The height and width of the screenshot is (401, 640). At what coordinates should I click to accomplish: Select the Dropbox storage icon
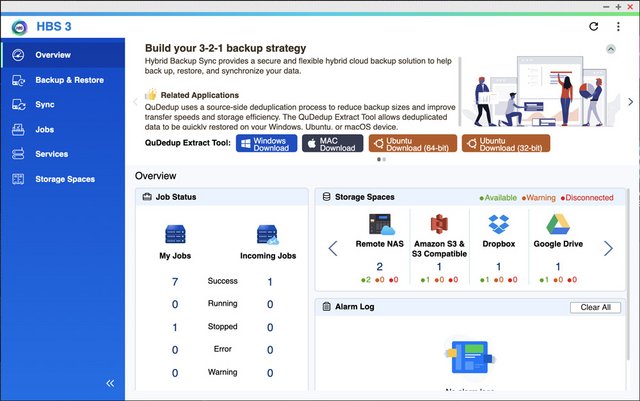(x=499, y=224)
